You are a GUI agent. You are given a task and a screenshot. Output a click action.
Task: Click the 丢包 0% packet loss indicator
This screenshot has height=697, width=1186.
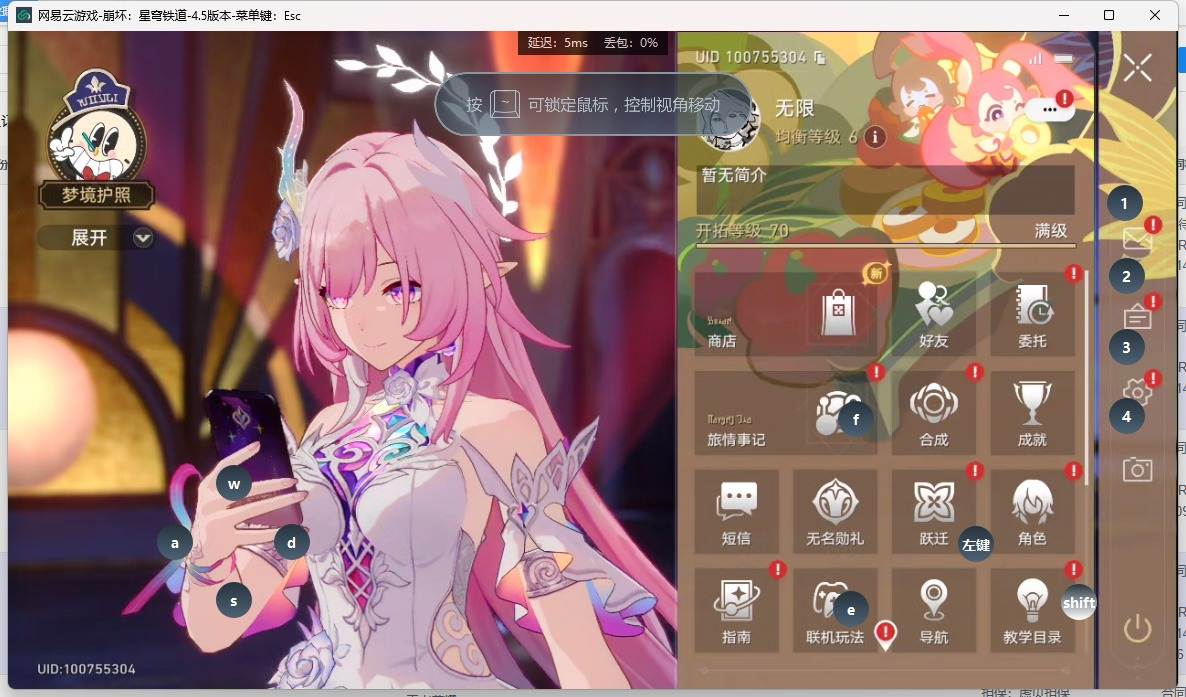pos(631,43)
